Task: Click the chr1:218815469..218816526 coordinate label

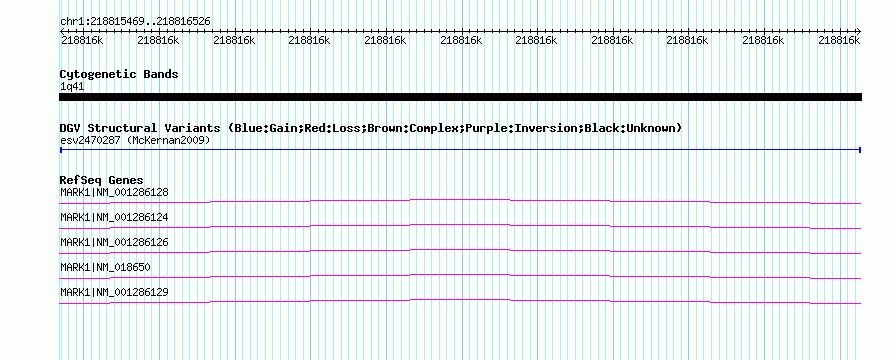Action: click(135, 22)
